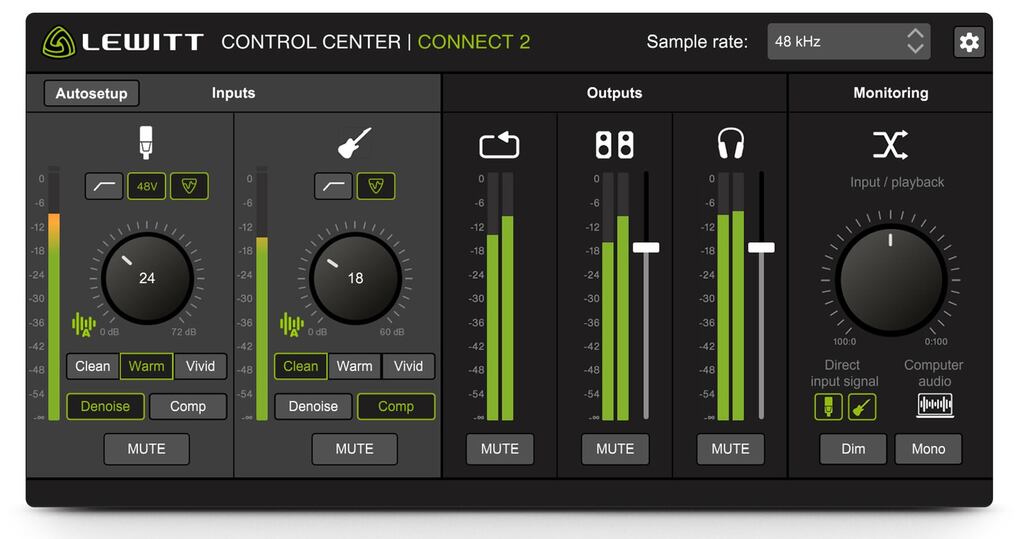Mute the headphones output
1024x539 pixels.
(x=730, y=449)
